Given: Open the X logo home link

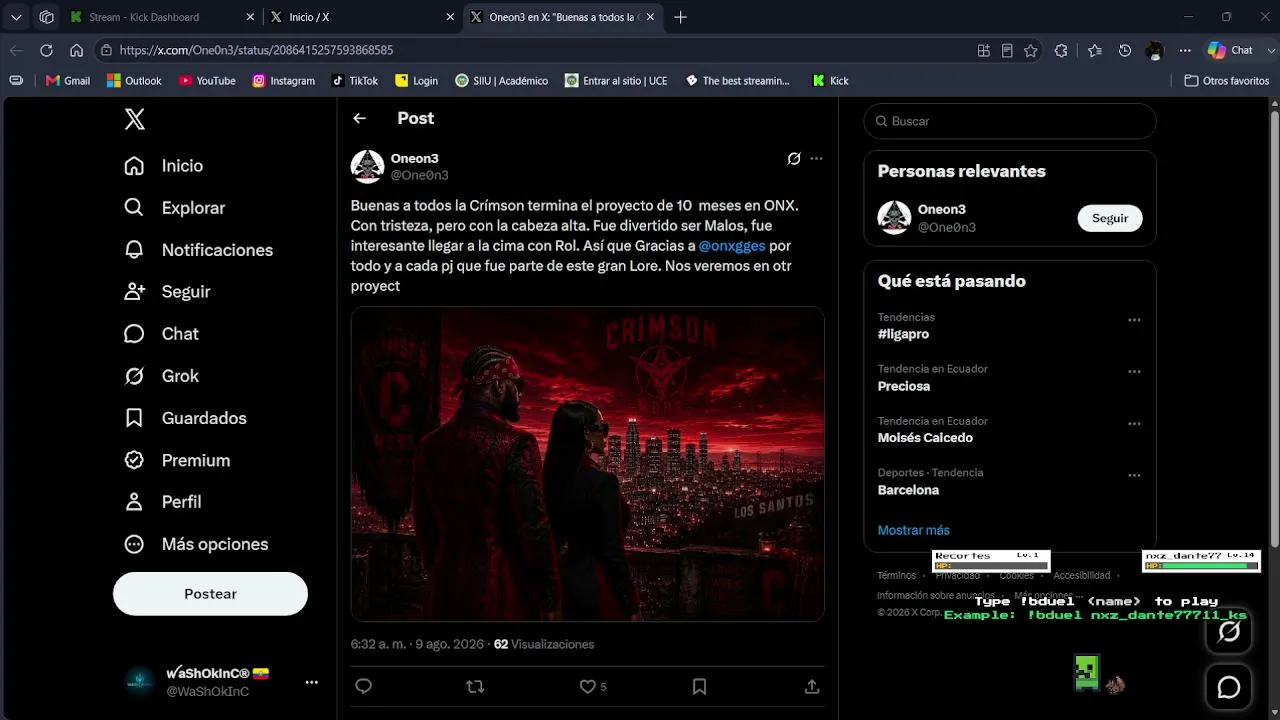Looking at the screenshot, I should pyautogui.click(x=135, y=120).
